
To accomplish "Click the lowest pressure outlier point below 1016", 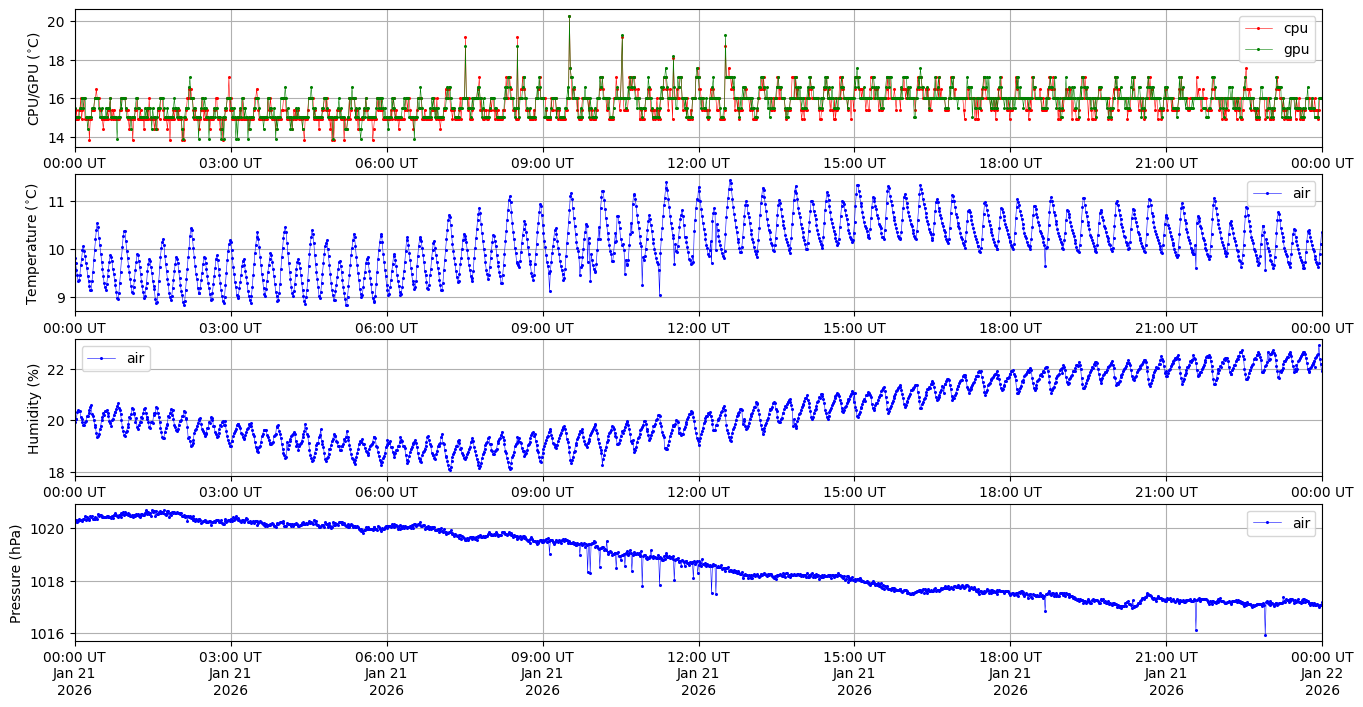I will click(x=1265, y=635).
